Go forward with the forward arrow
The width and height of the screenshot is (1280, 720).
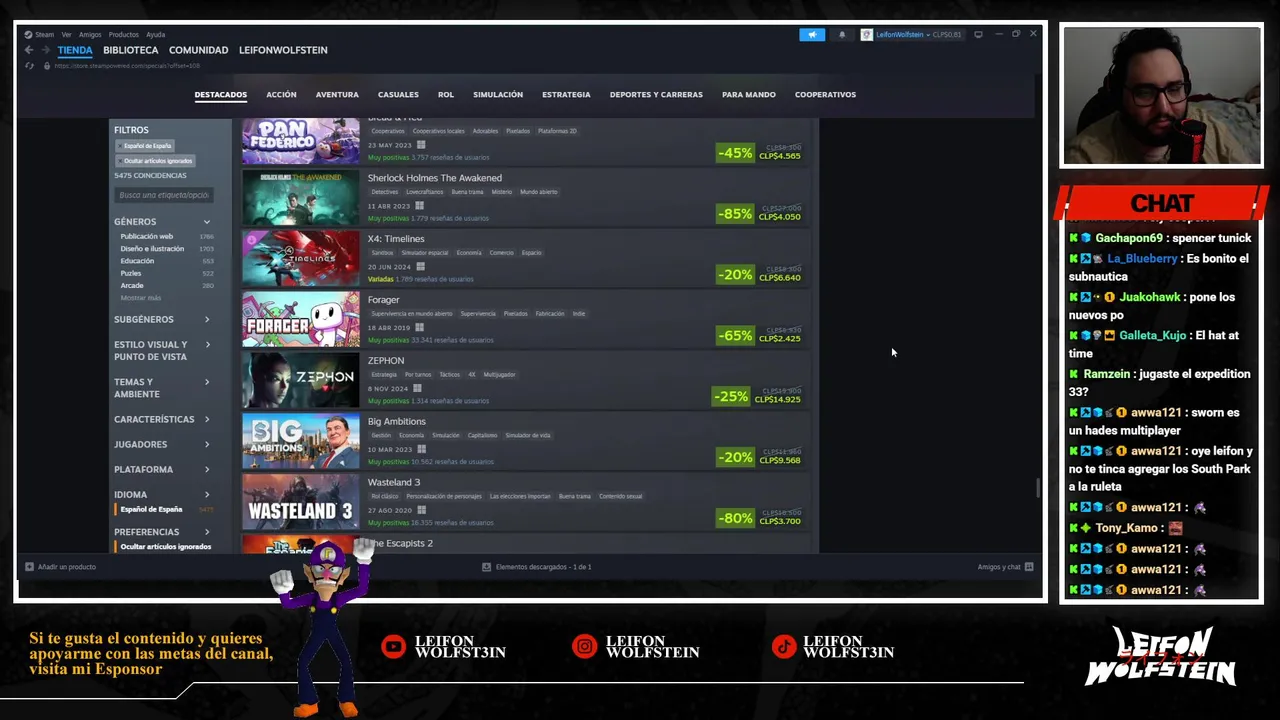pyautogui.click(x=44, y=50)
